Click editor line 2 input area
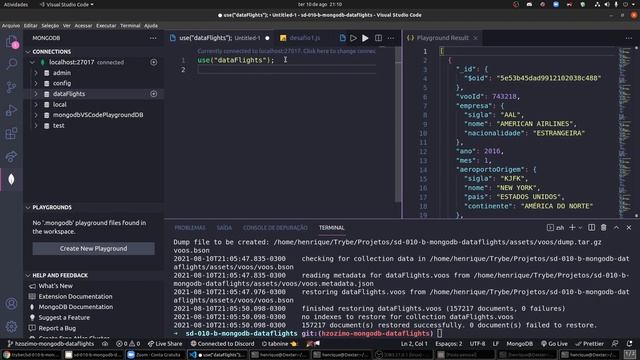Image resolution: width=640 pixels, height=360 pixels. click(x=287, y=70)
